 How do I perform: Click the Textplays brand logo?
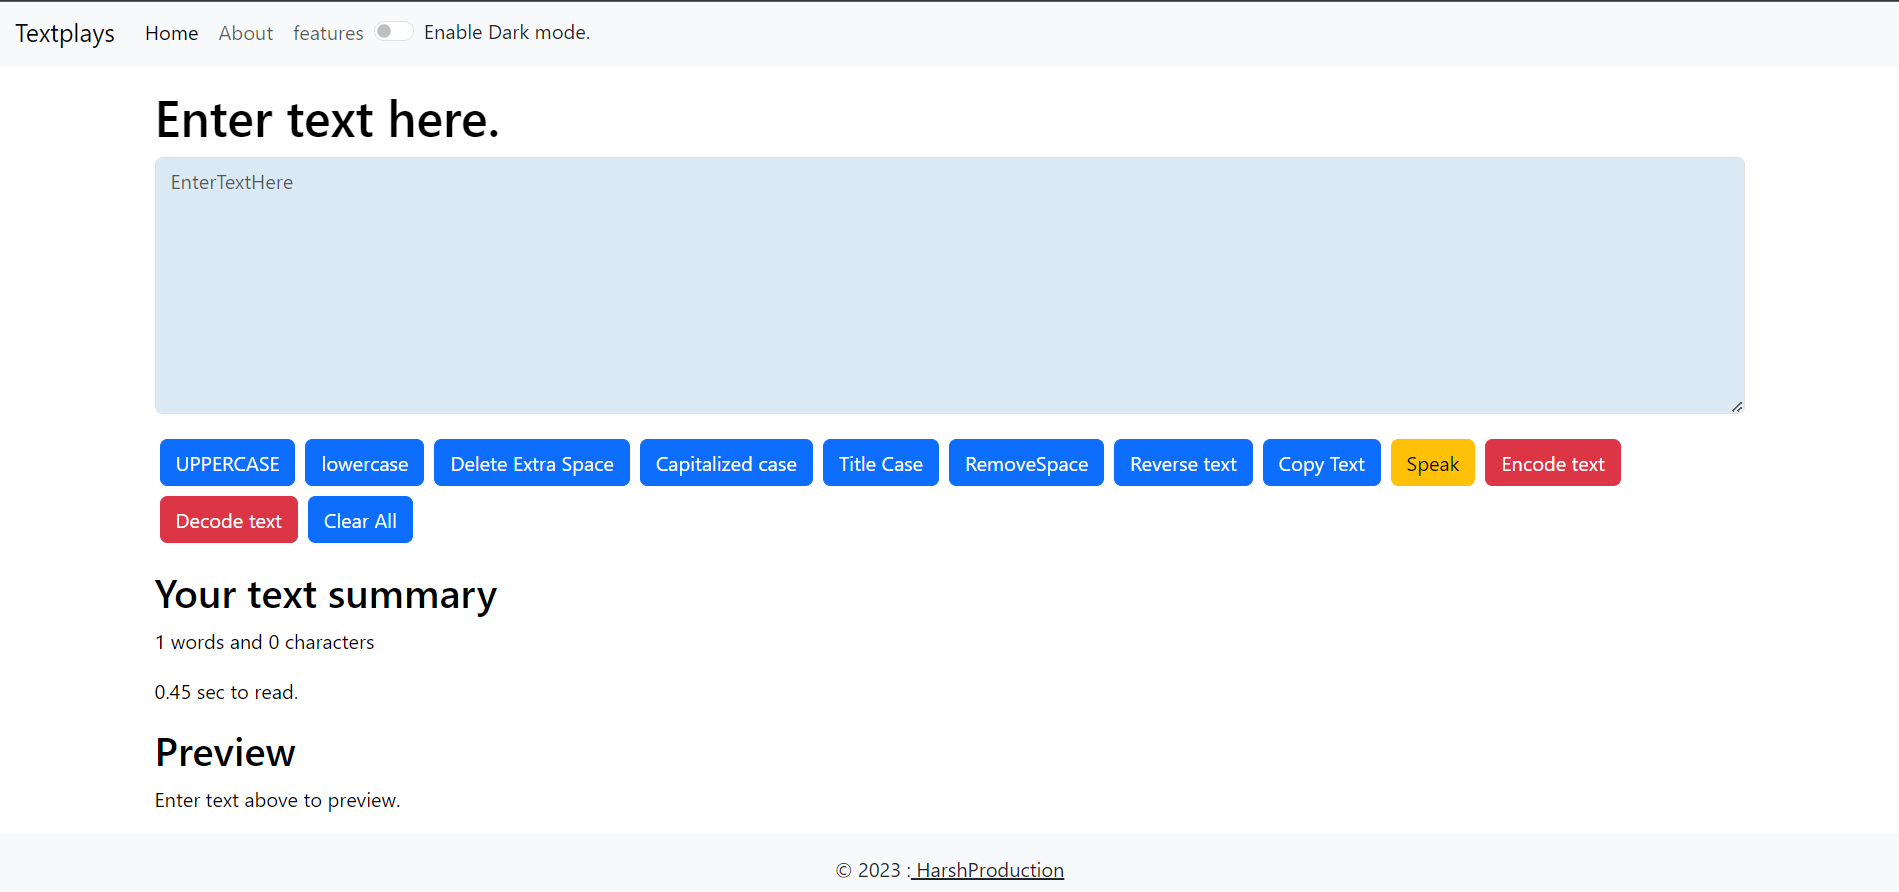pyautogui.click(x=65, y=33)
